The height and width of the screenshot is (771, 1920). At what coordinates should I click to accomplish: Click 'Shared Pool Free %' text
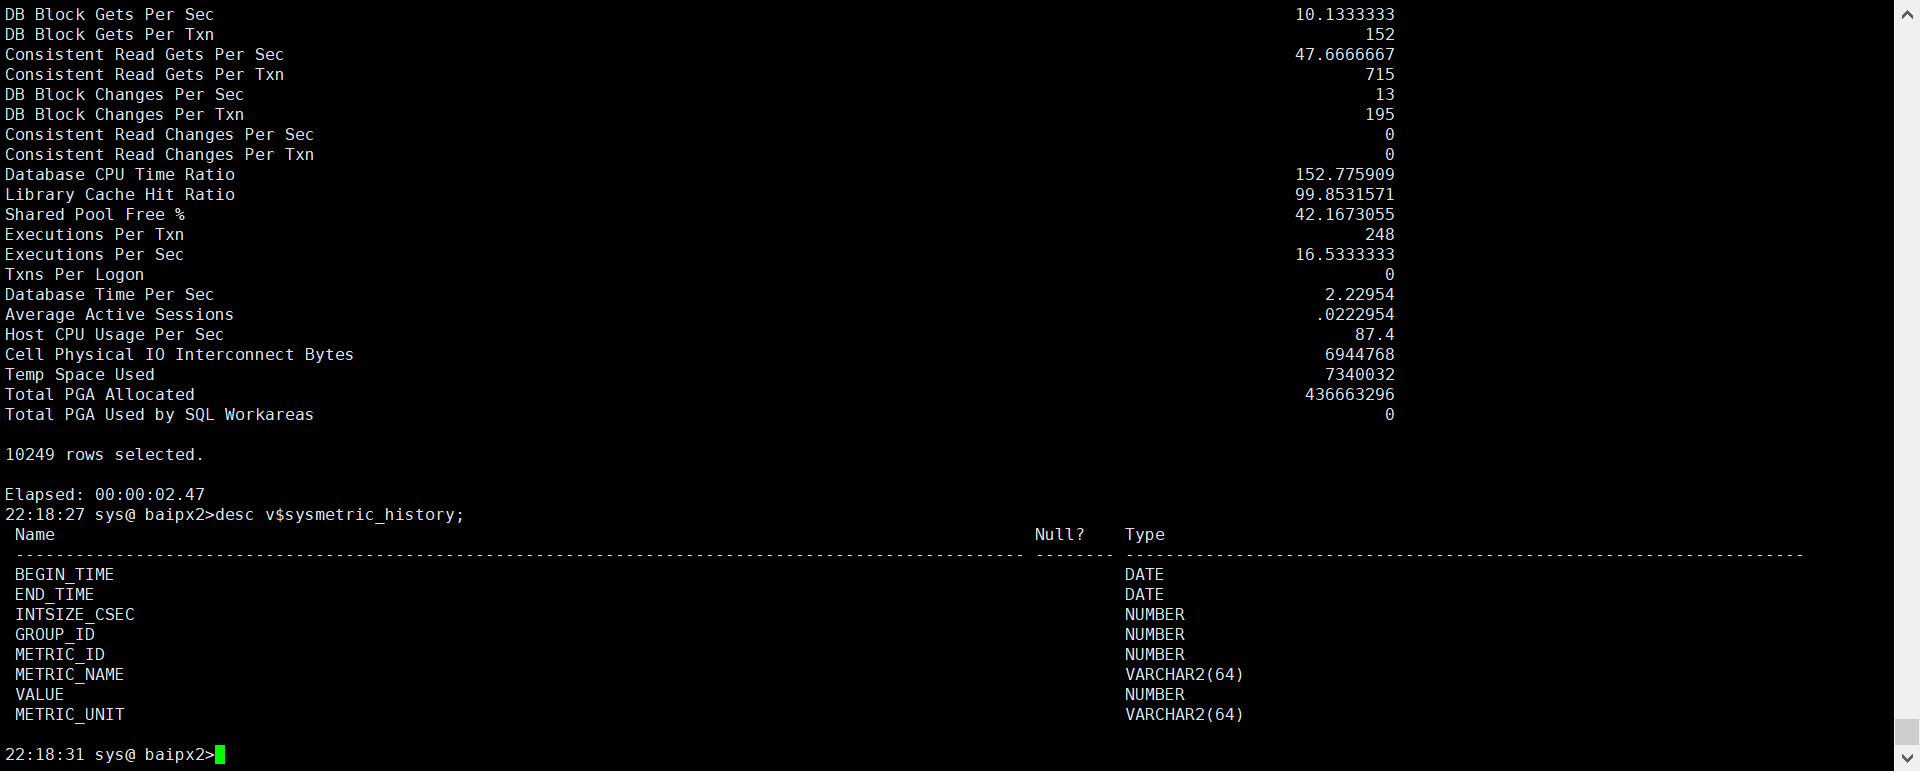[95, 215]
